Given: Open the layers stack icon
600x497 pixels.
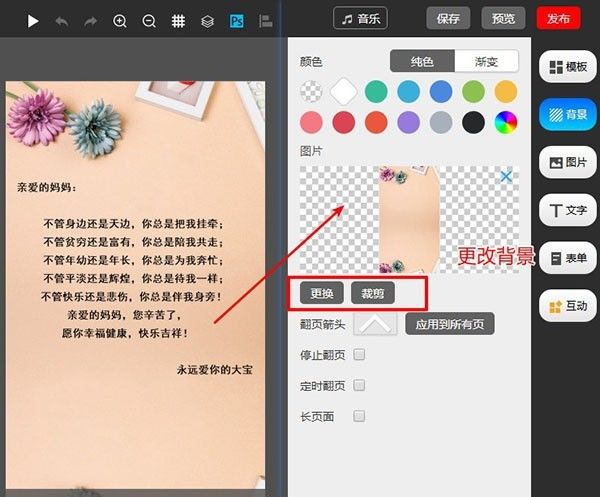Looking at the screenshot, I should [207, 21].
